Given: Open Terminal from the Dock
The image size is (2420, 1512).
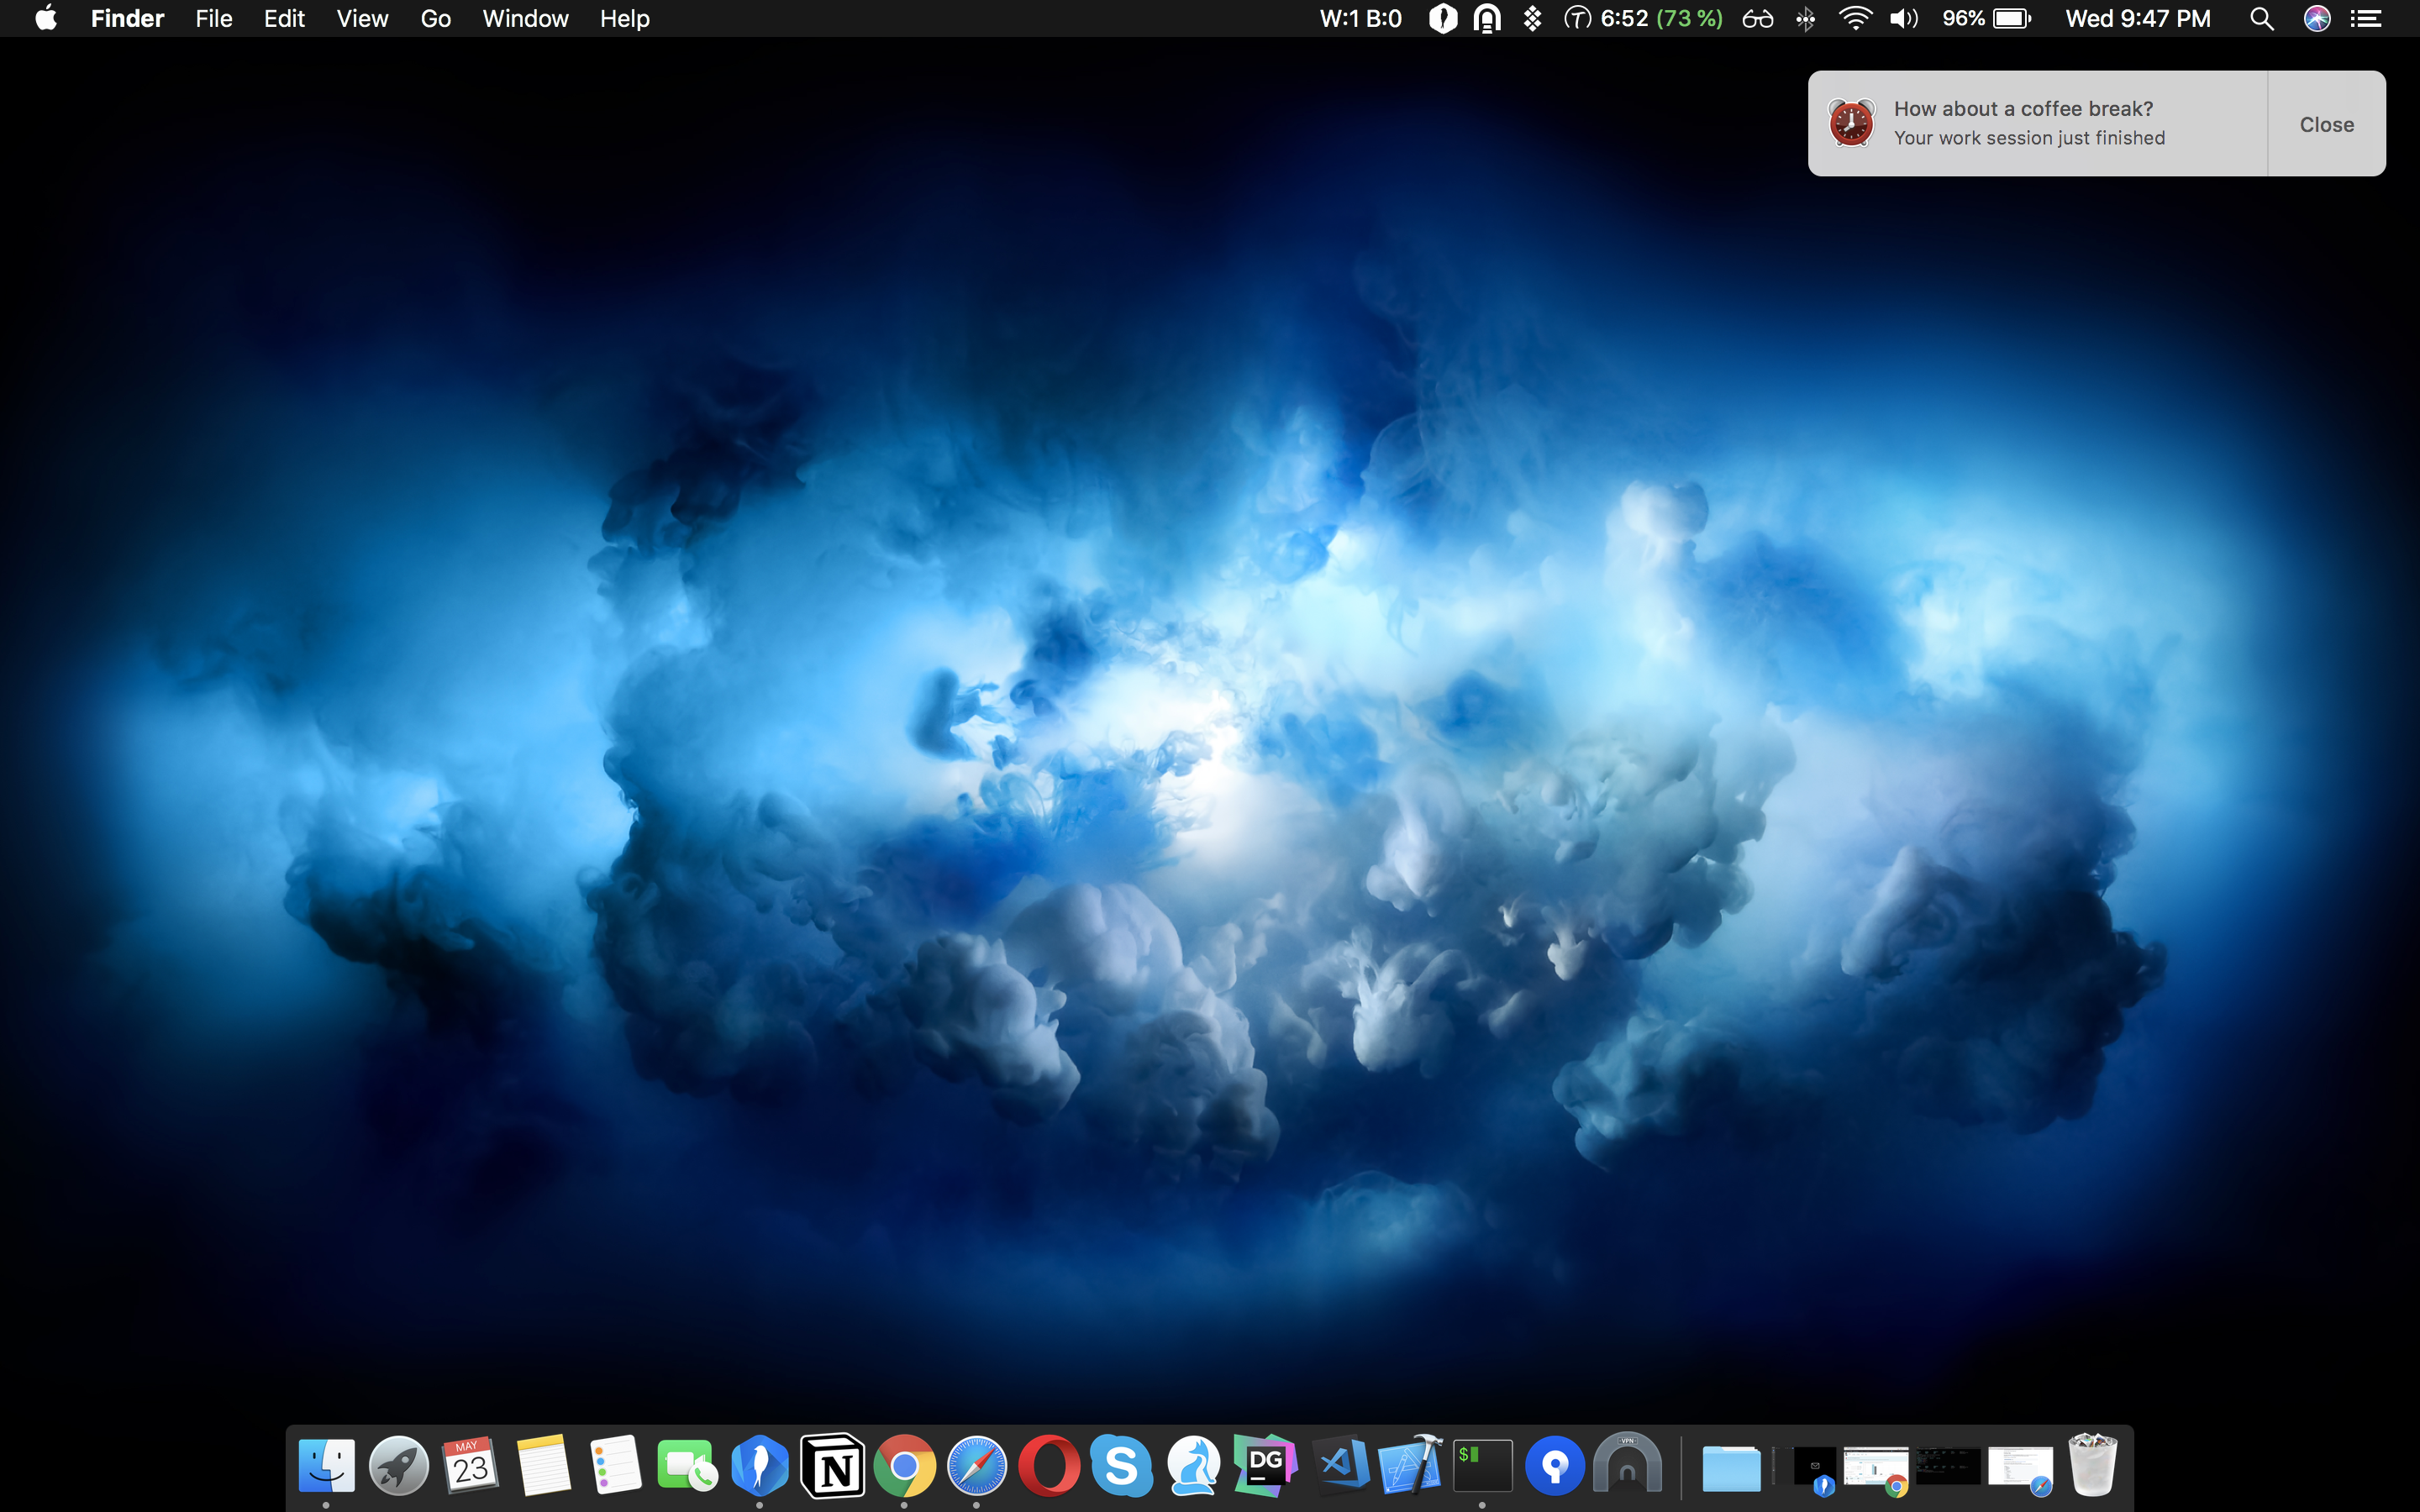Looking at the screenshot, I should click(x=1482, y=1467).
